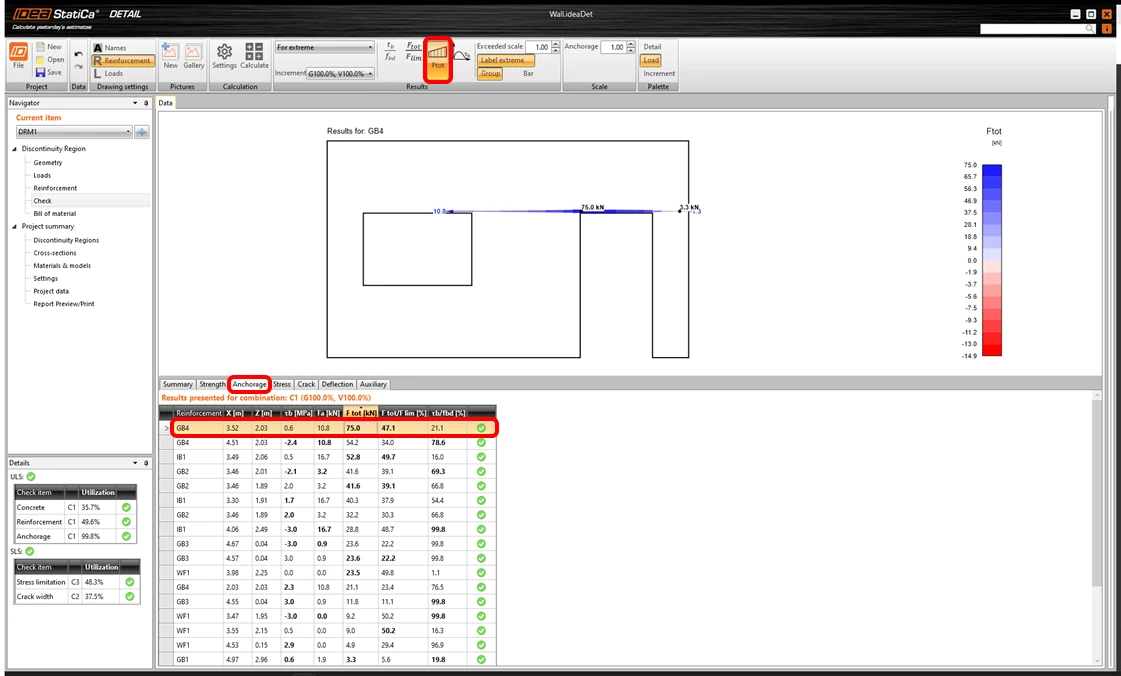
Task: Open Bill of material in navigator
Action: (54, 214)
